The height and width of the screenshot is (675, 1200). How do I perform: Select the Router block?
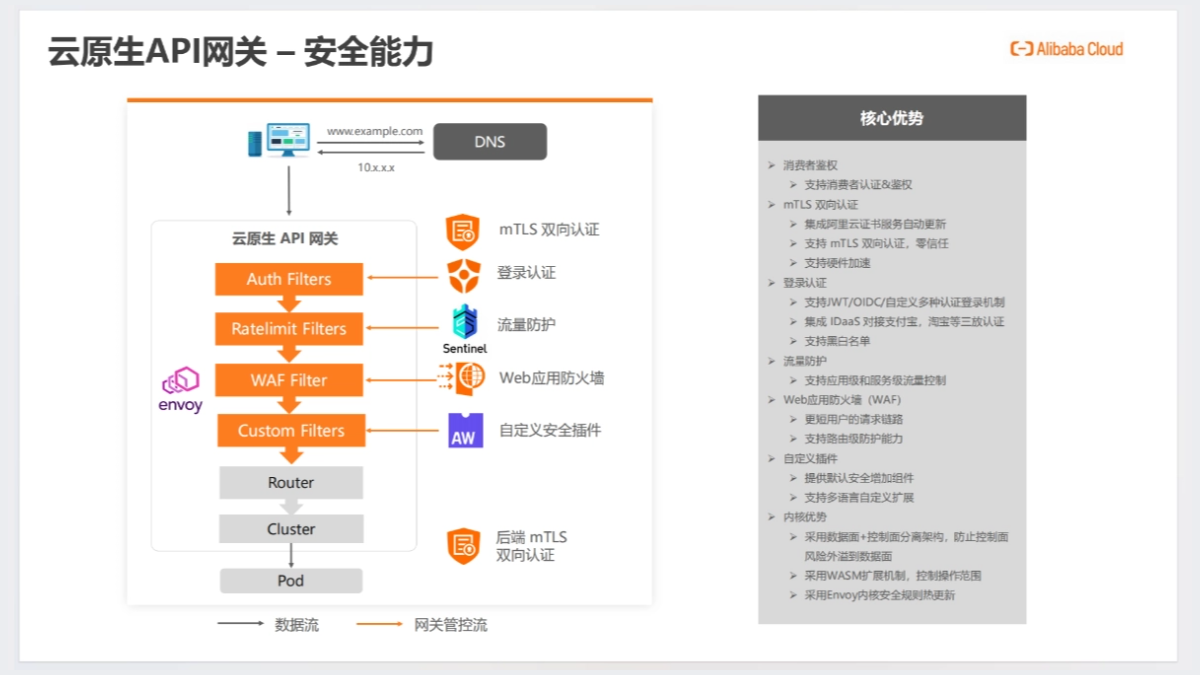(289, 482)
